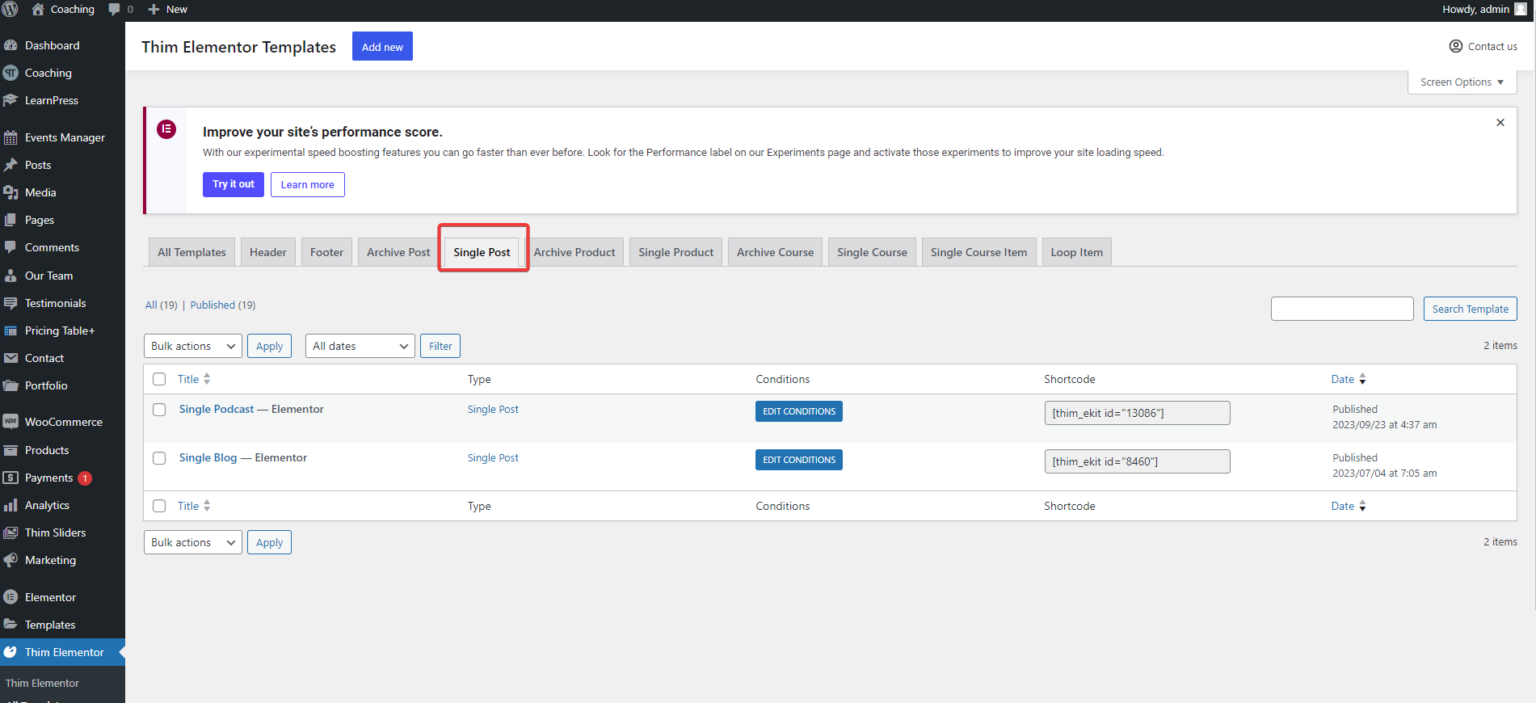Open LearnPress icon in sidebar
This screenshot has height=703, width=1536.
[11, 100]
